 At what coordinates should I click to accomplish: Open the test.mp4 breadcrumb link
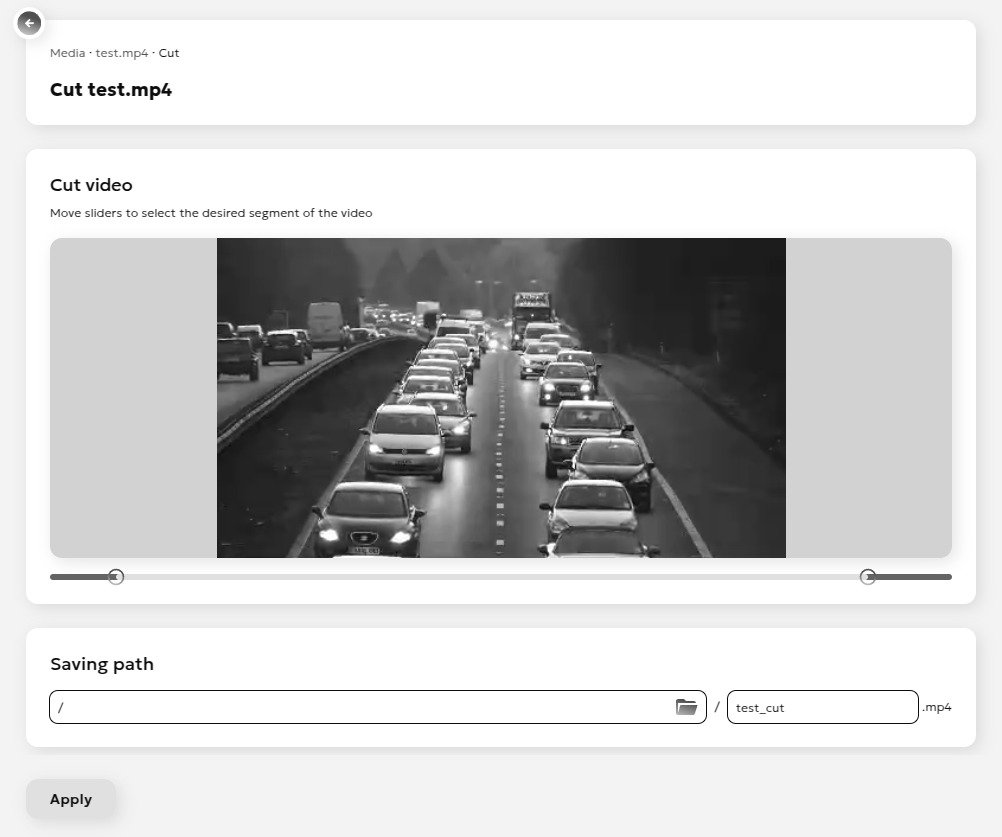(x=121, y=53)
